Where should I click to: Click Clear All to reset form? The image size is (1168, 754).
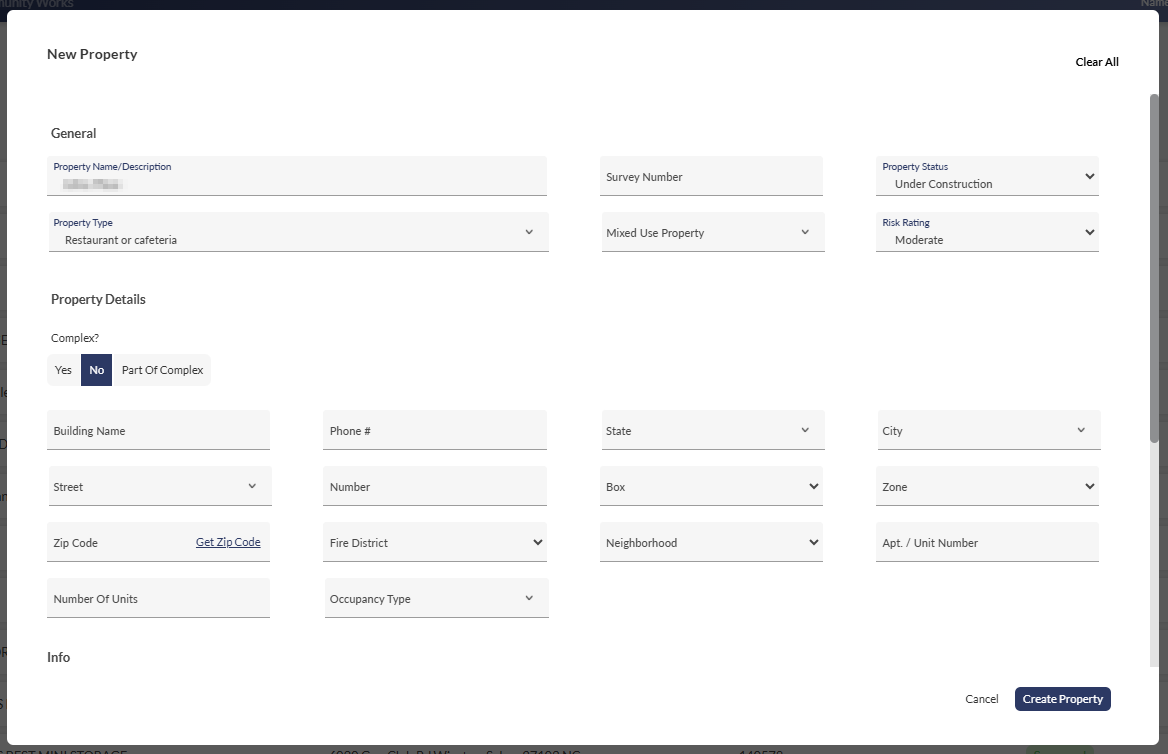1096,62
